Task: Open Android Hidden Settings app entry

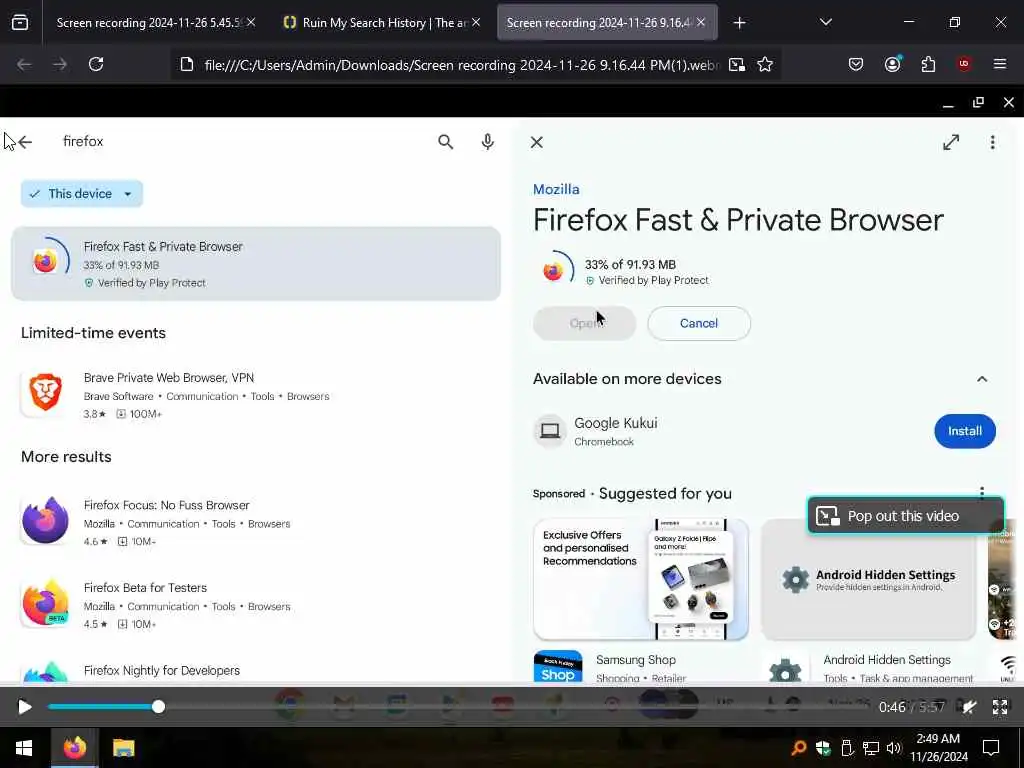Action: pyautogui.click(x=869, y=667)
